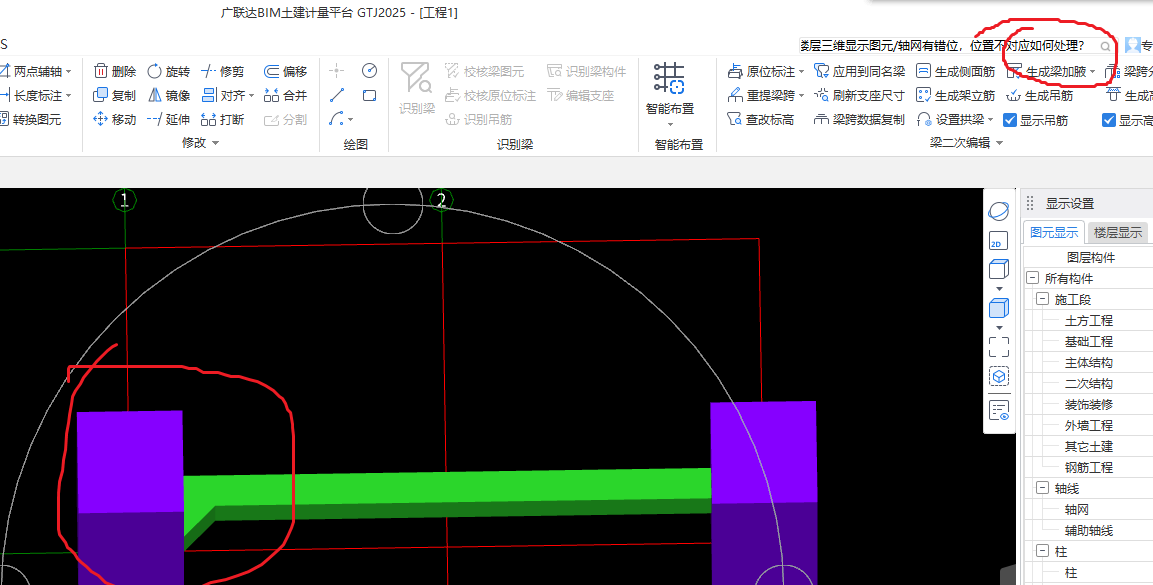Select 土方工程 in the layer tree
Image resolution: width=1153 pixels, height=585 pixels.
pos(1088,320)
